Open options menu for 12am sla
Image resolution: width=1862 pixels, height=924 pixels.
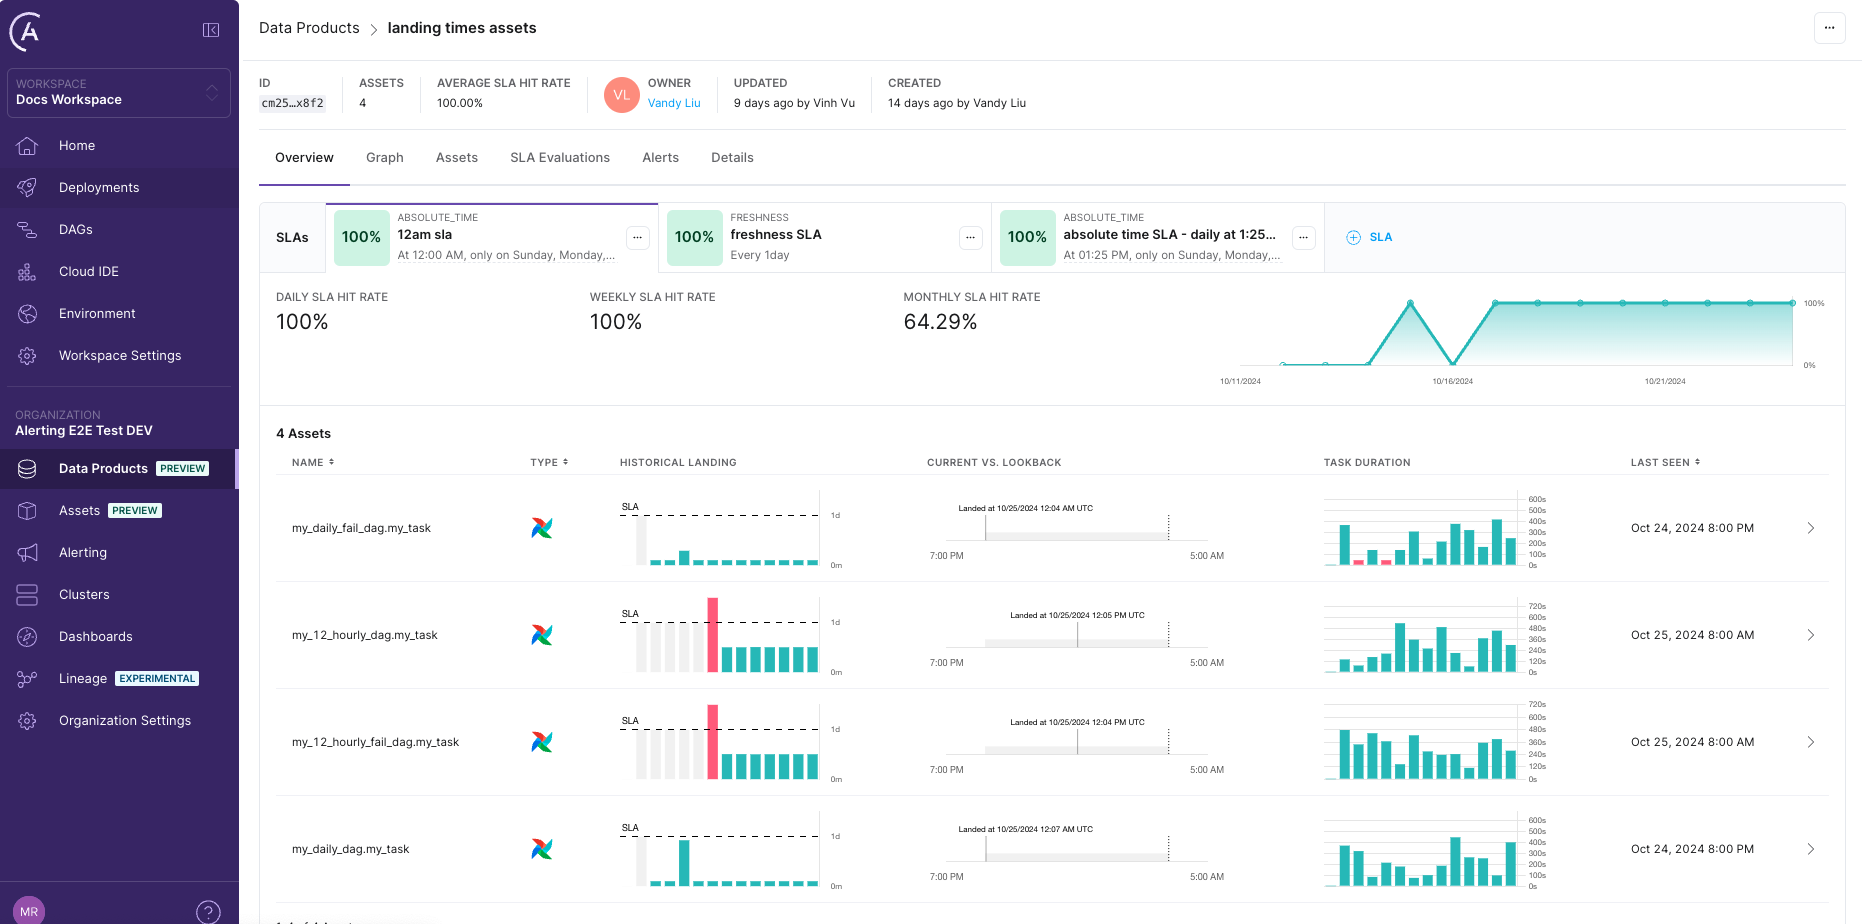[x=637, y=237]
